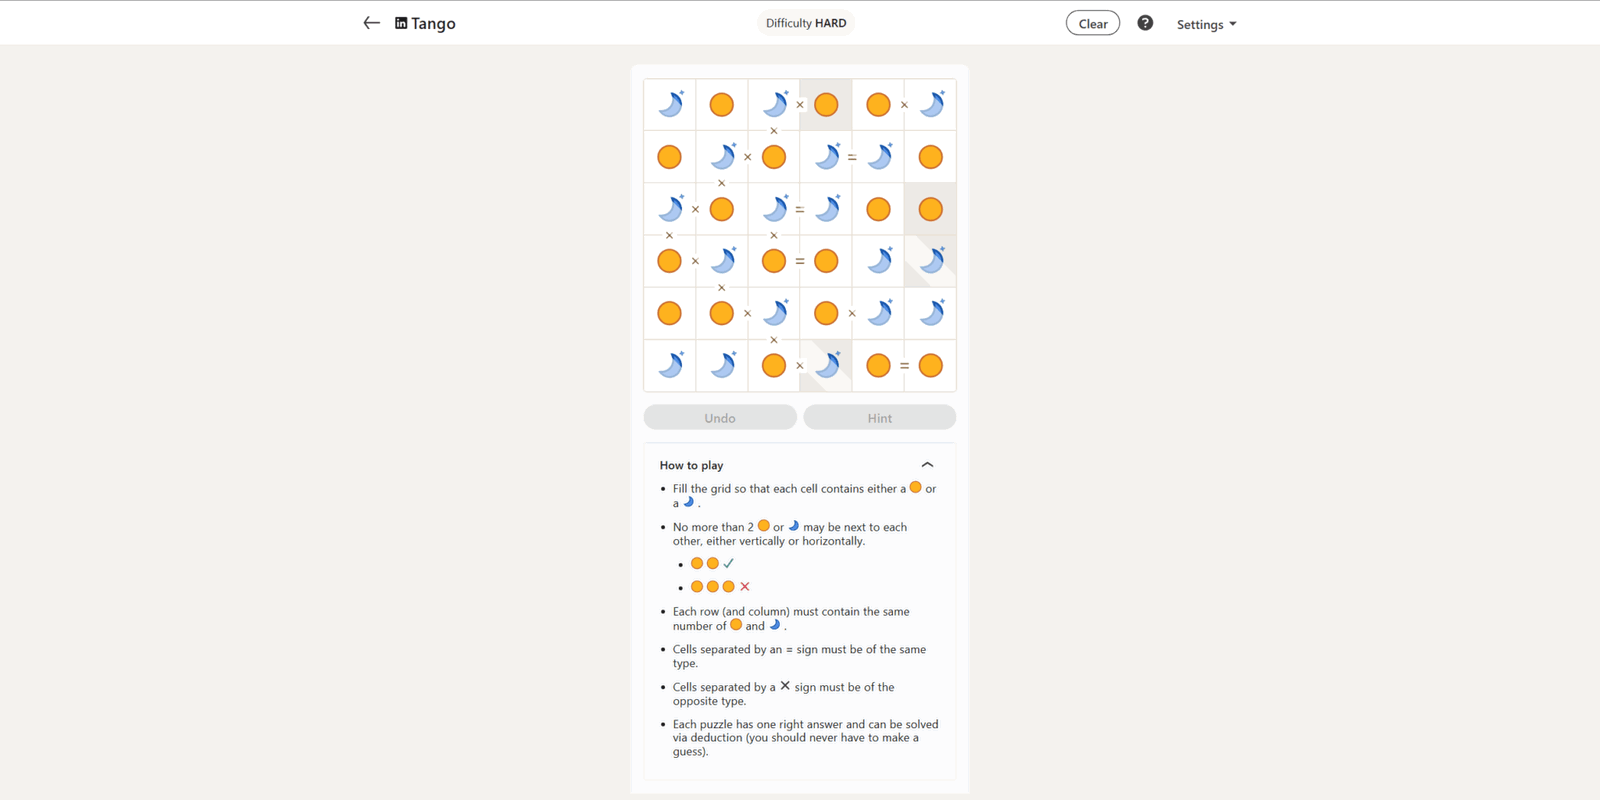Click the Tango title text

(x=433, y=23)
